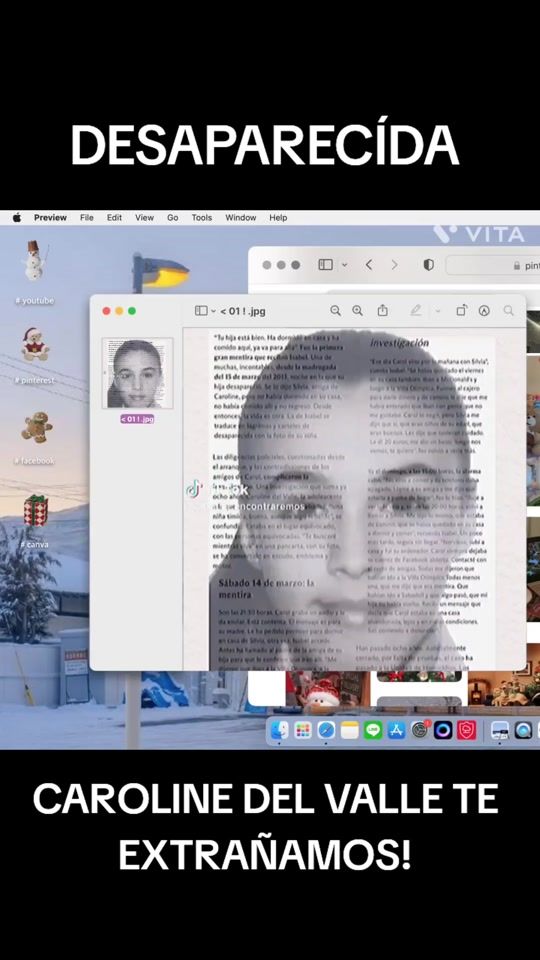
Task: Toggle the Preview sidebar view button
Action: tap(201, 311)
